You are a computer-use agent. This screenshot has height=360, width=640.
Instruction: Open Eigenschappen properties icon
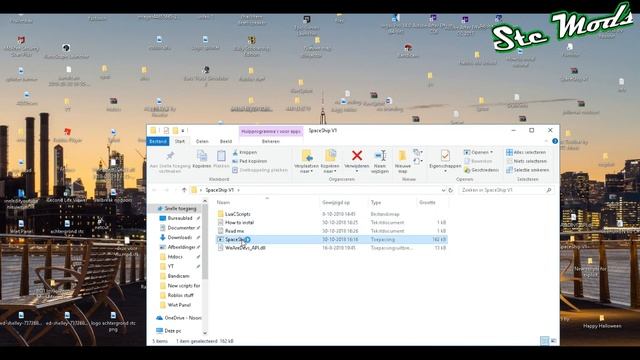(445, 156)
